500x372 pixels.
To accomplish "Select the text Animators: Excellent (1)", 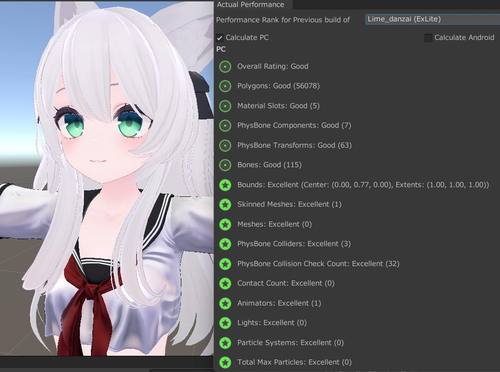I will (279, 303).
